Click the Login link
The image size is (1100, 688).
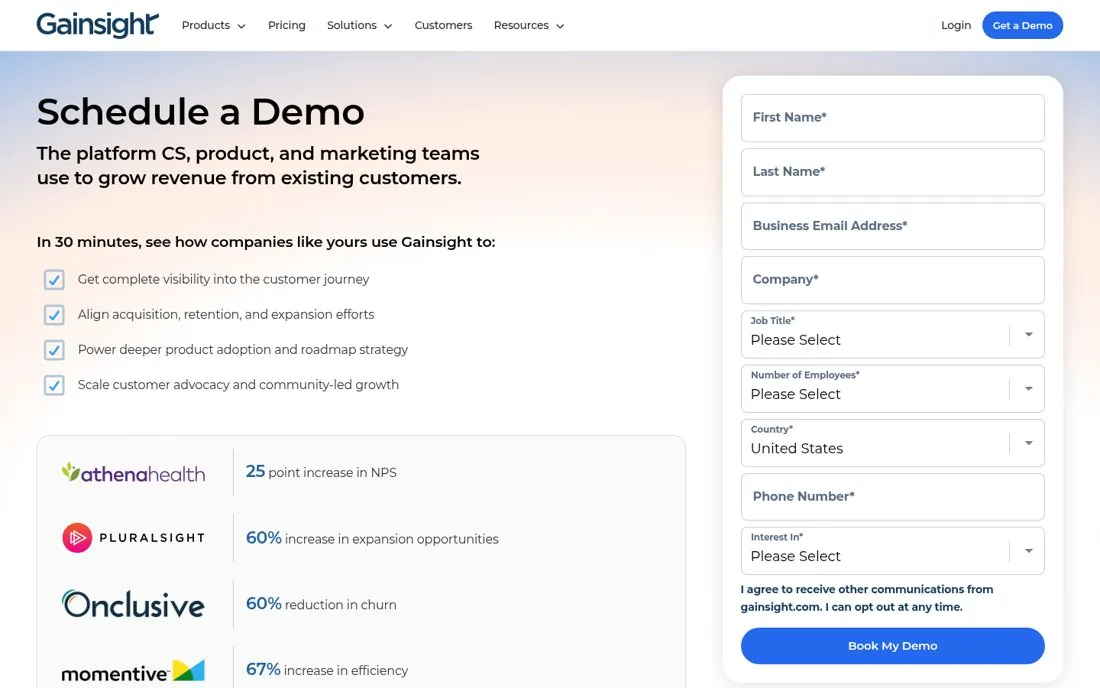click(x=955, y=25)
